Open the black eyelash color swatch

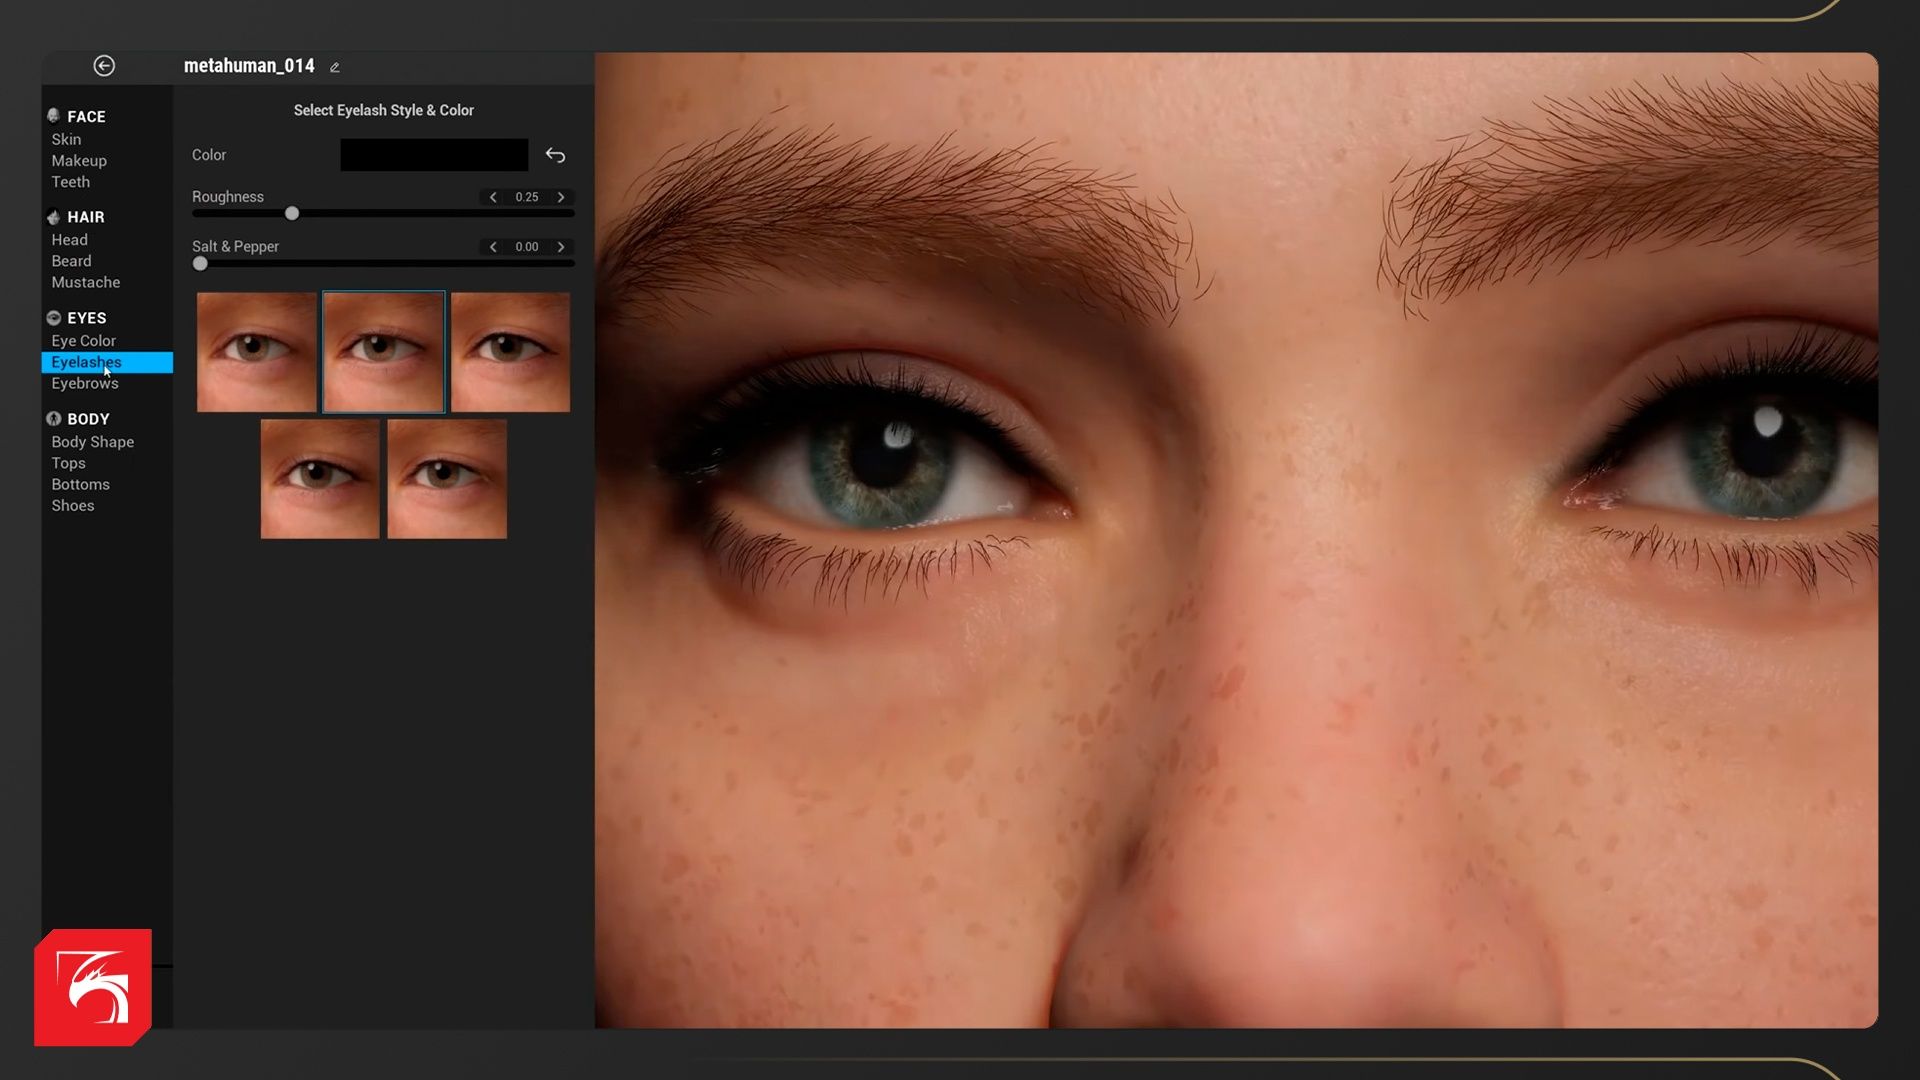tap(434, 155)
